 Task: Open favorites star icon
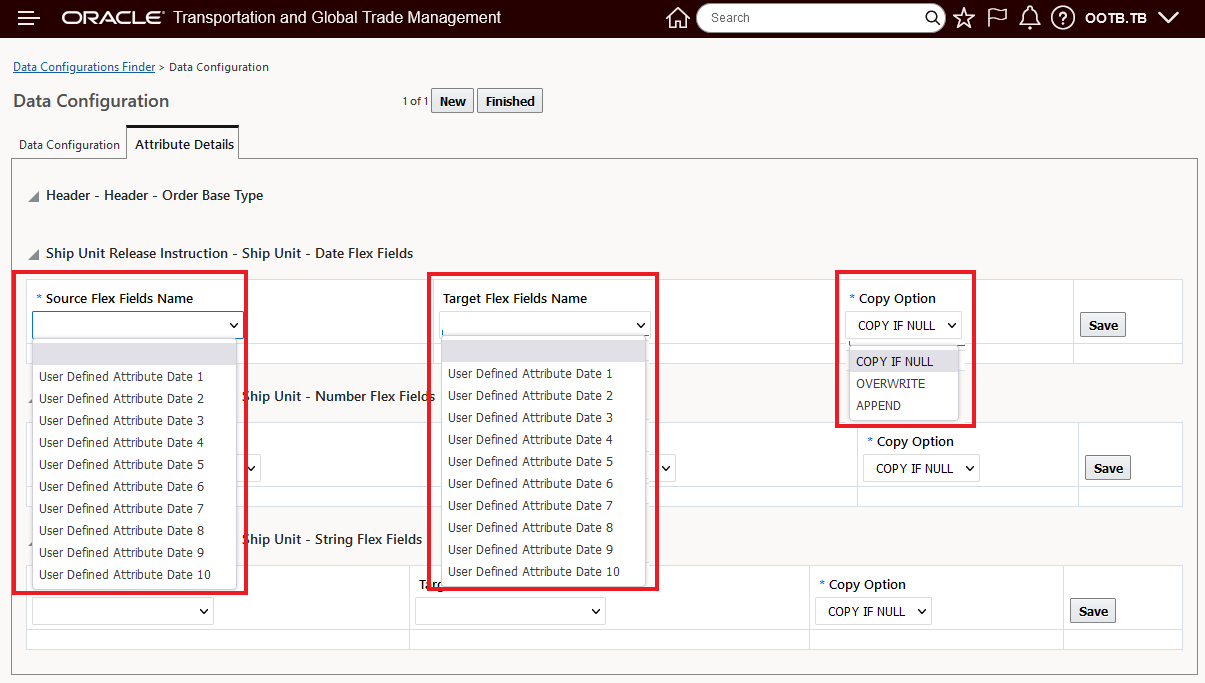pyautogui.click(x=964, y=18)
